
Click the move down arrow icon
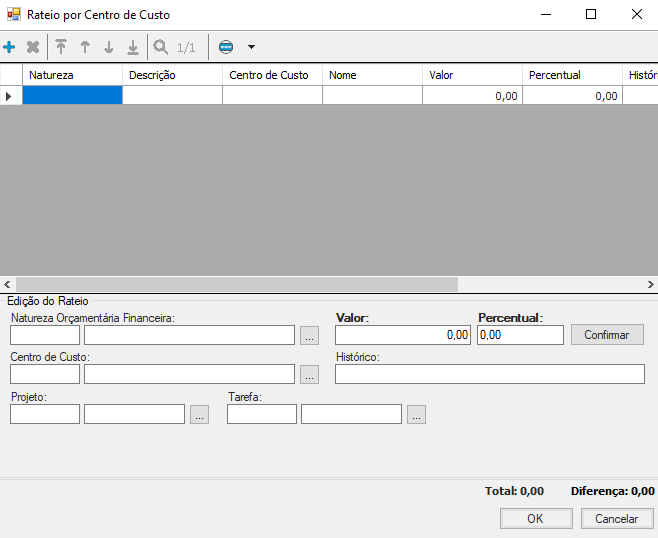pos(109,47)
